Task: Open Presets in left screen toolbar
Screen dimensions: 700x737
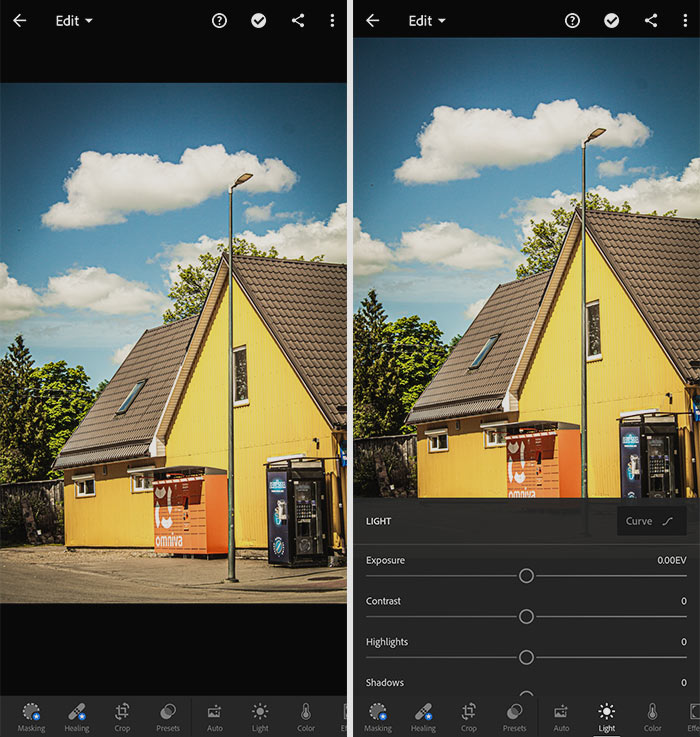Action: coord(168,716)
